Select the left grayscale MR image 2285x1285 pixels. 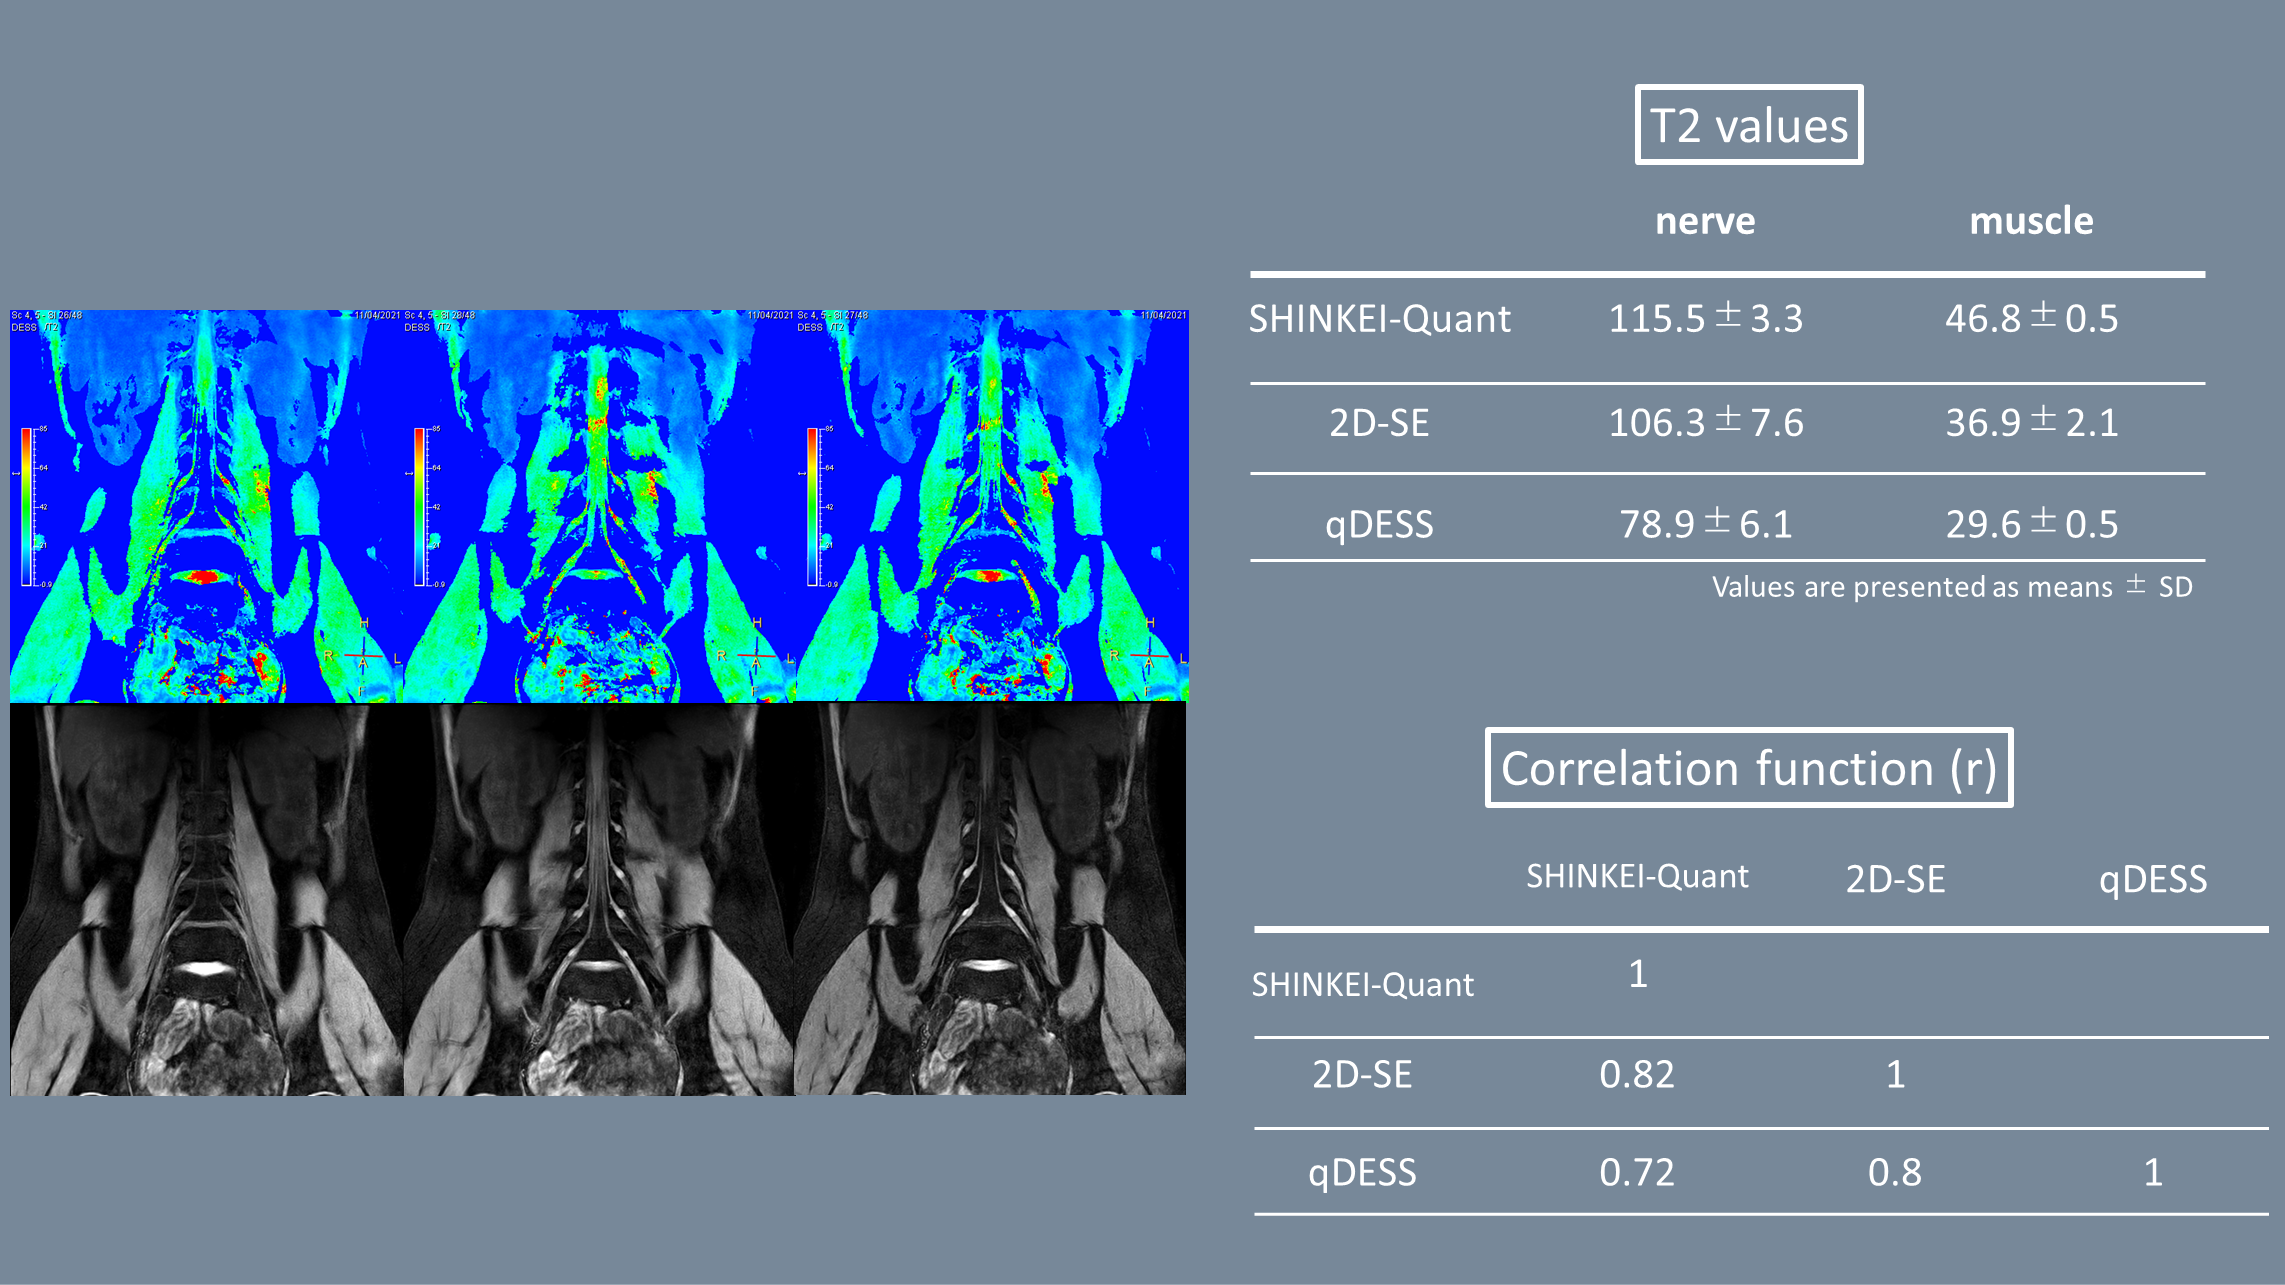tap(206, 900)
